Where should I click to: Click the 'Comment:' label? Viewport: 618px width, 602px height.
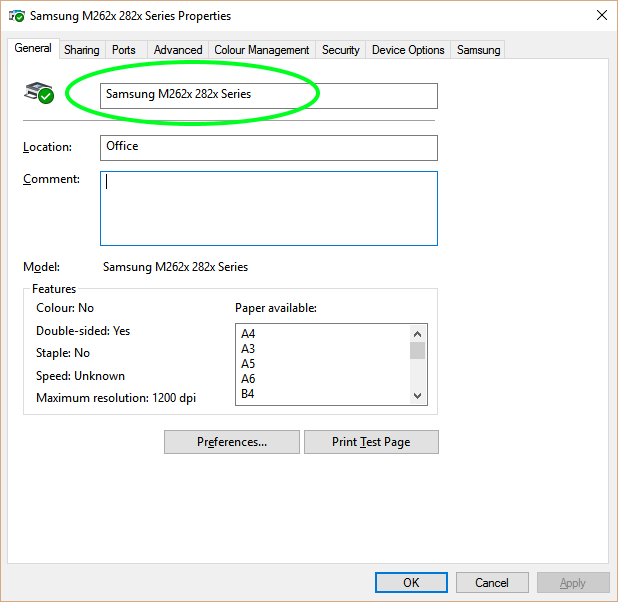click(x=51, y=179)
